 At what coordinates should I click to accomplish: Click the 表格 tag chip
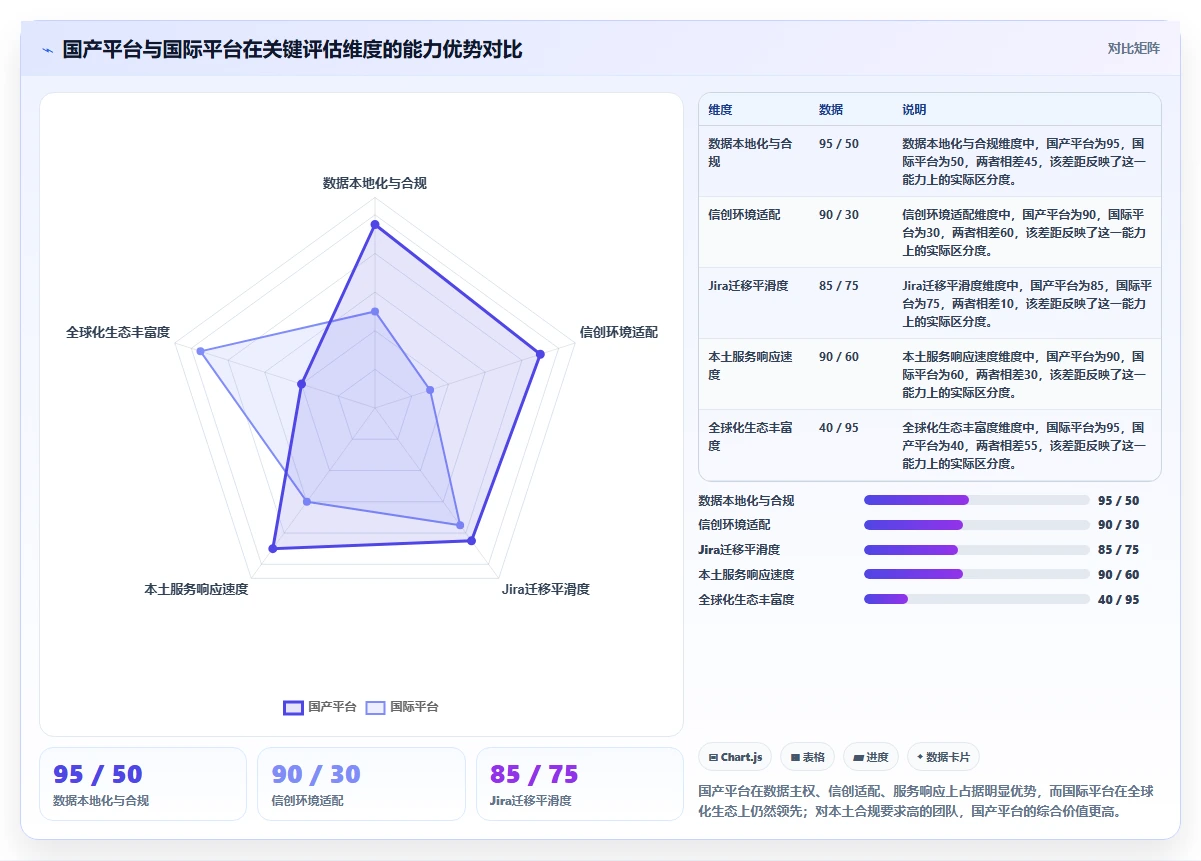[807, 757]
